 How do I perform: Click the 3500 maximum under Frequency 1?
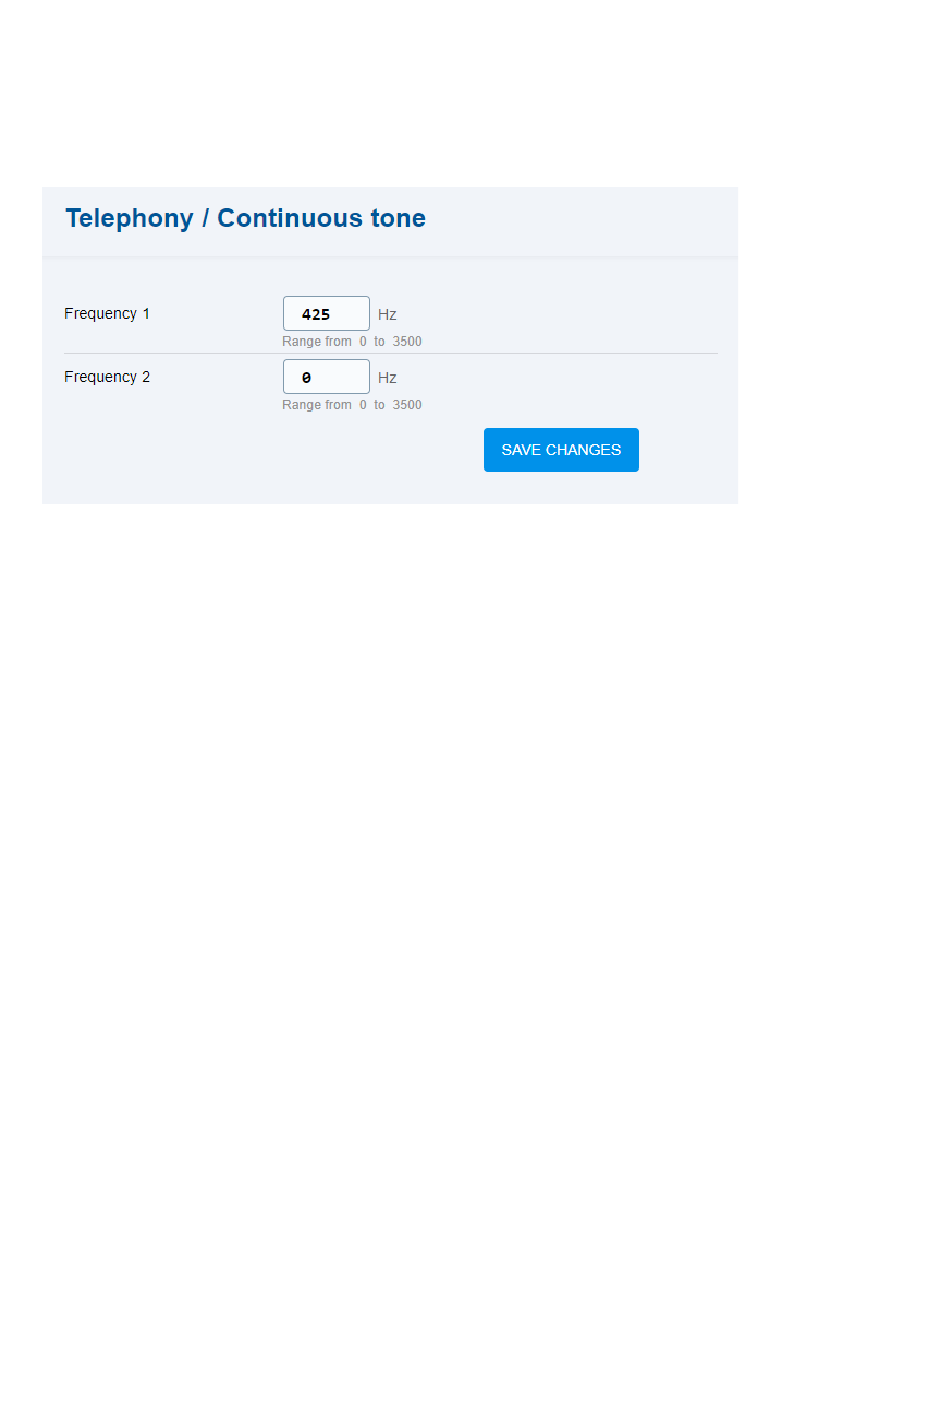click(407, 341)
